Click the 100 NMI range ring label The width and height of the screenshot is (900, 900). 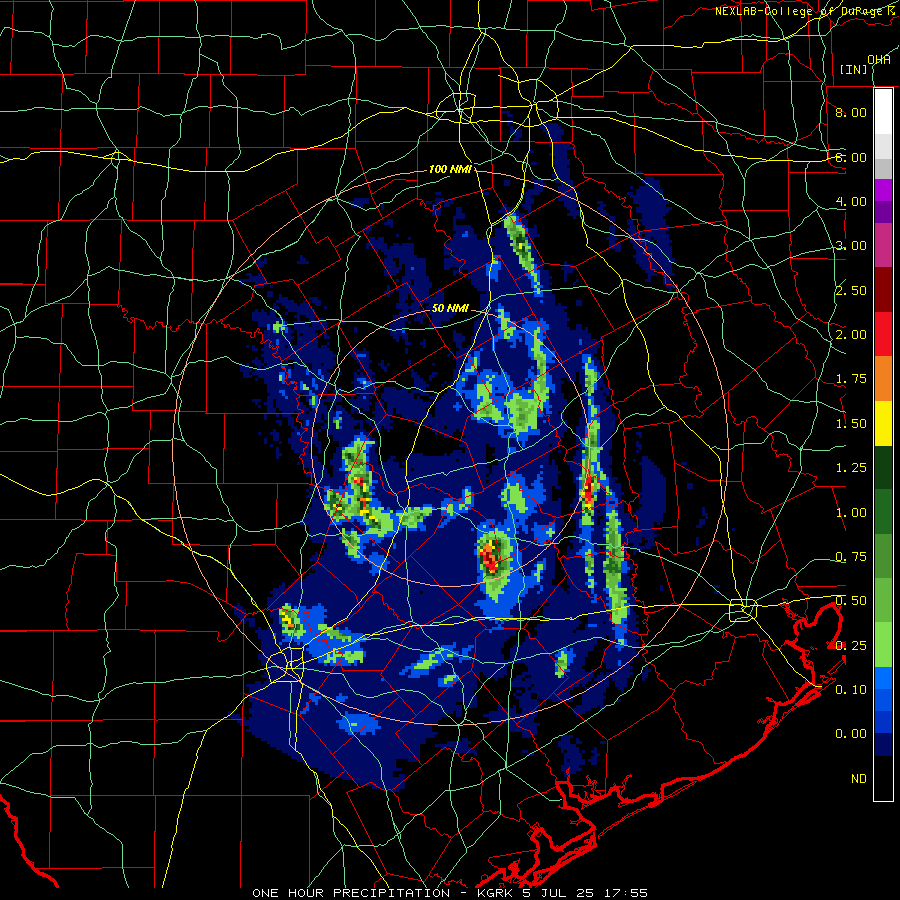tap(450, 169)
